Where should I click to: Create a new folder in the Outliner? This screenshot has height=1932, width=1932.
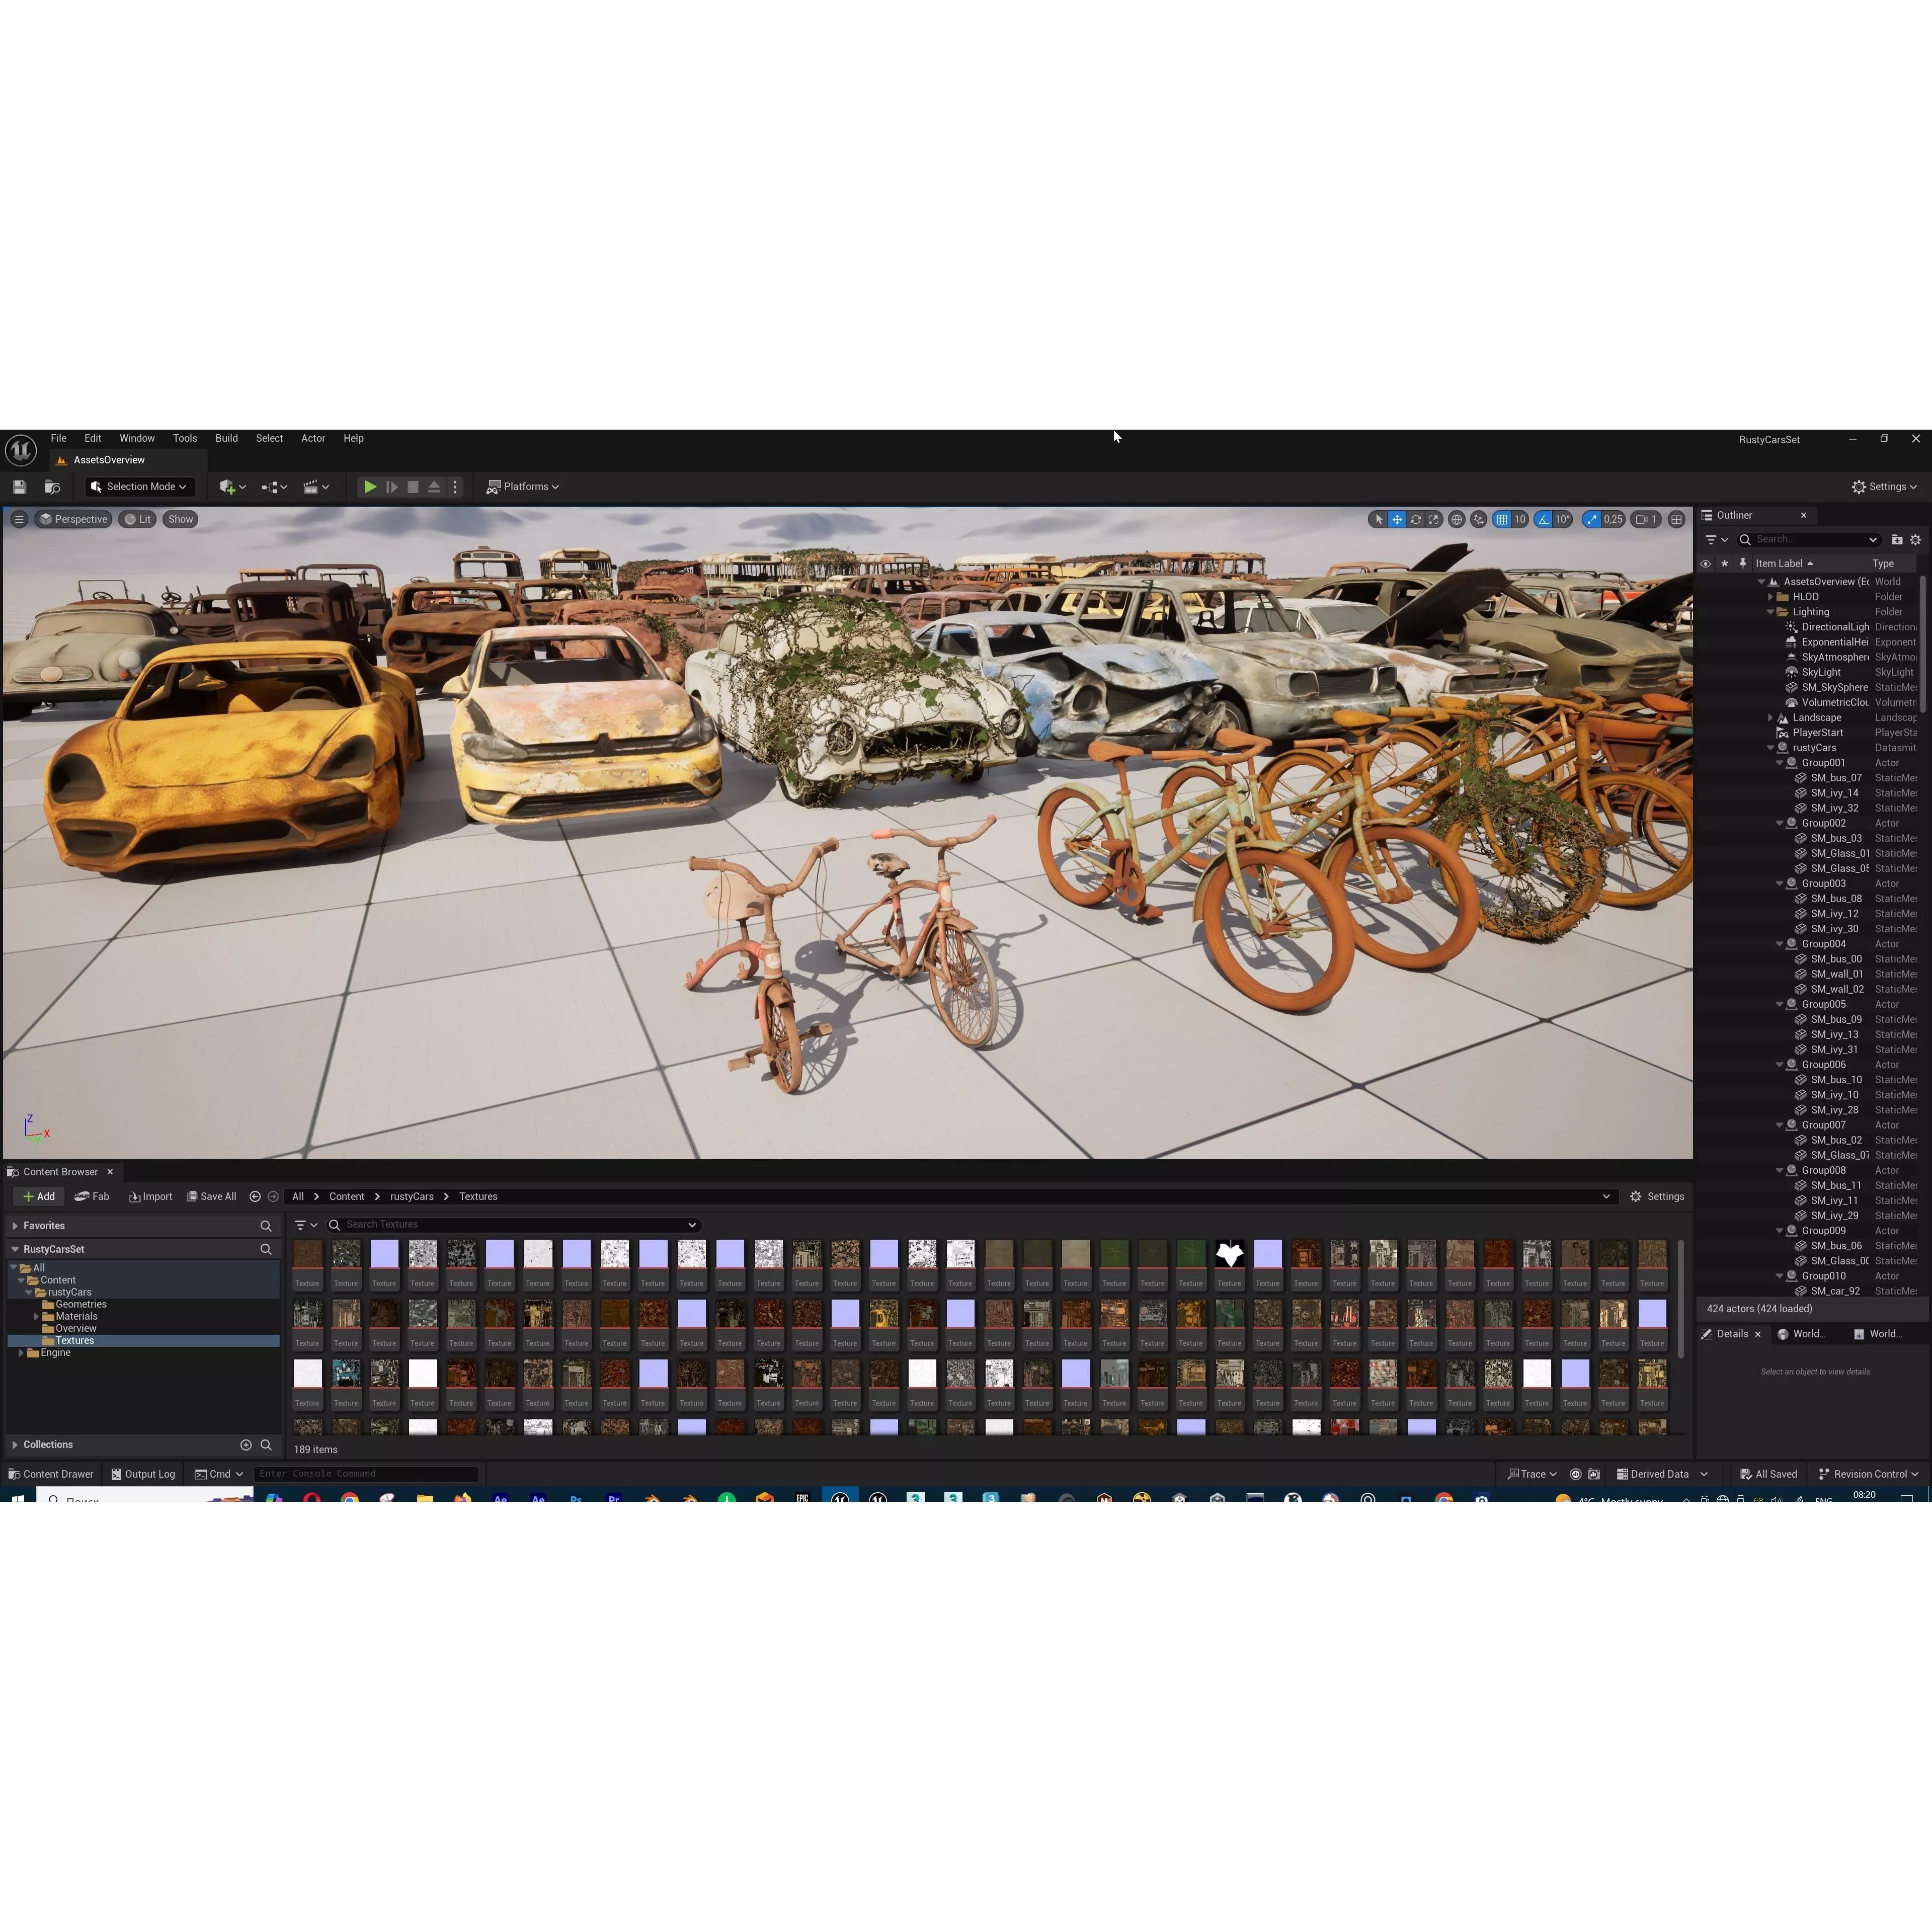point(1897,540)
